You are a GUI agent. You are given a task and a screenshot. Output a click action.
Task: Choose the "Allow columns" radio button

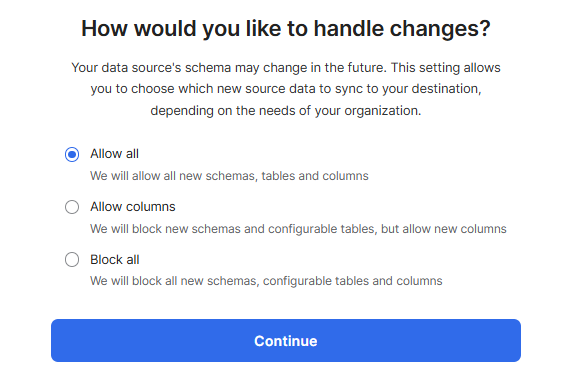[x=72, y=207]
